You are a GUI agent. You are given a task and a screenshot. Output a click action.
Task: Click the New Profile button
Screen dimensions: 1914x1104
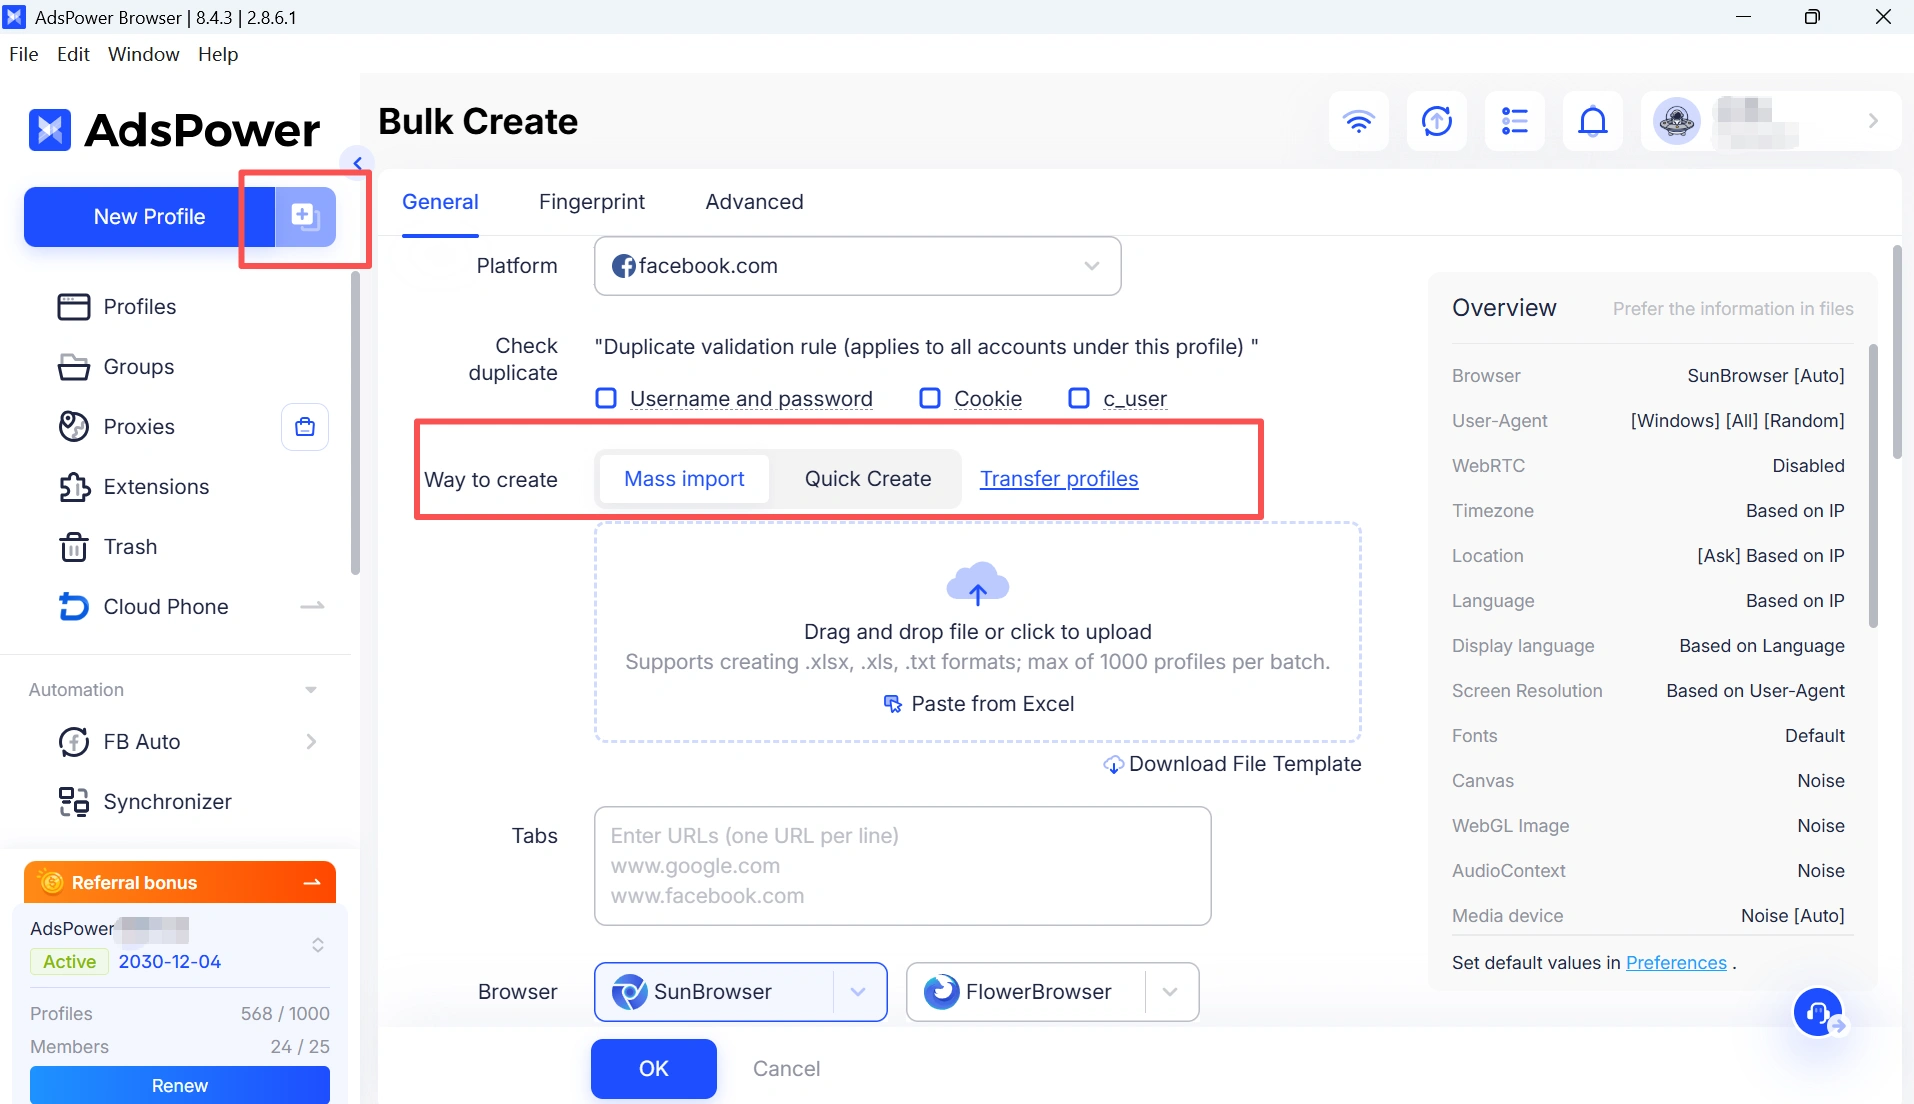pyautogui.click(x=149, y=217)
